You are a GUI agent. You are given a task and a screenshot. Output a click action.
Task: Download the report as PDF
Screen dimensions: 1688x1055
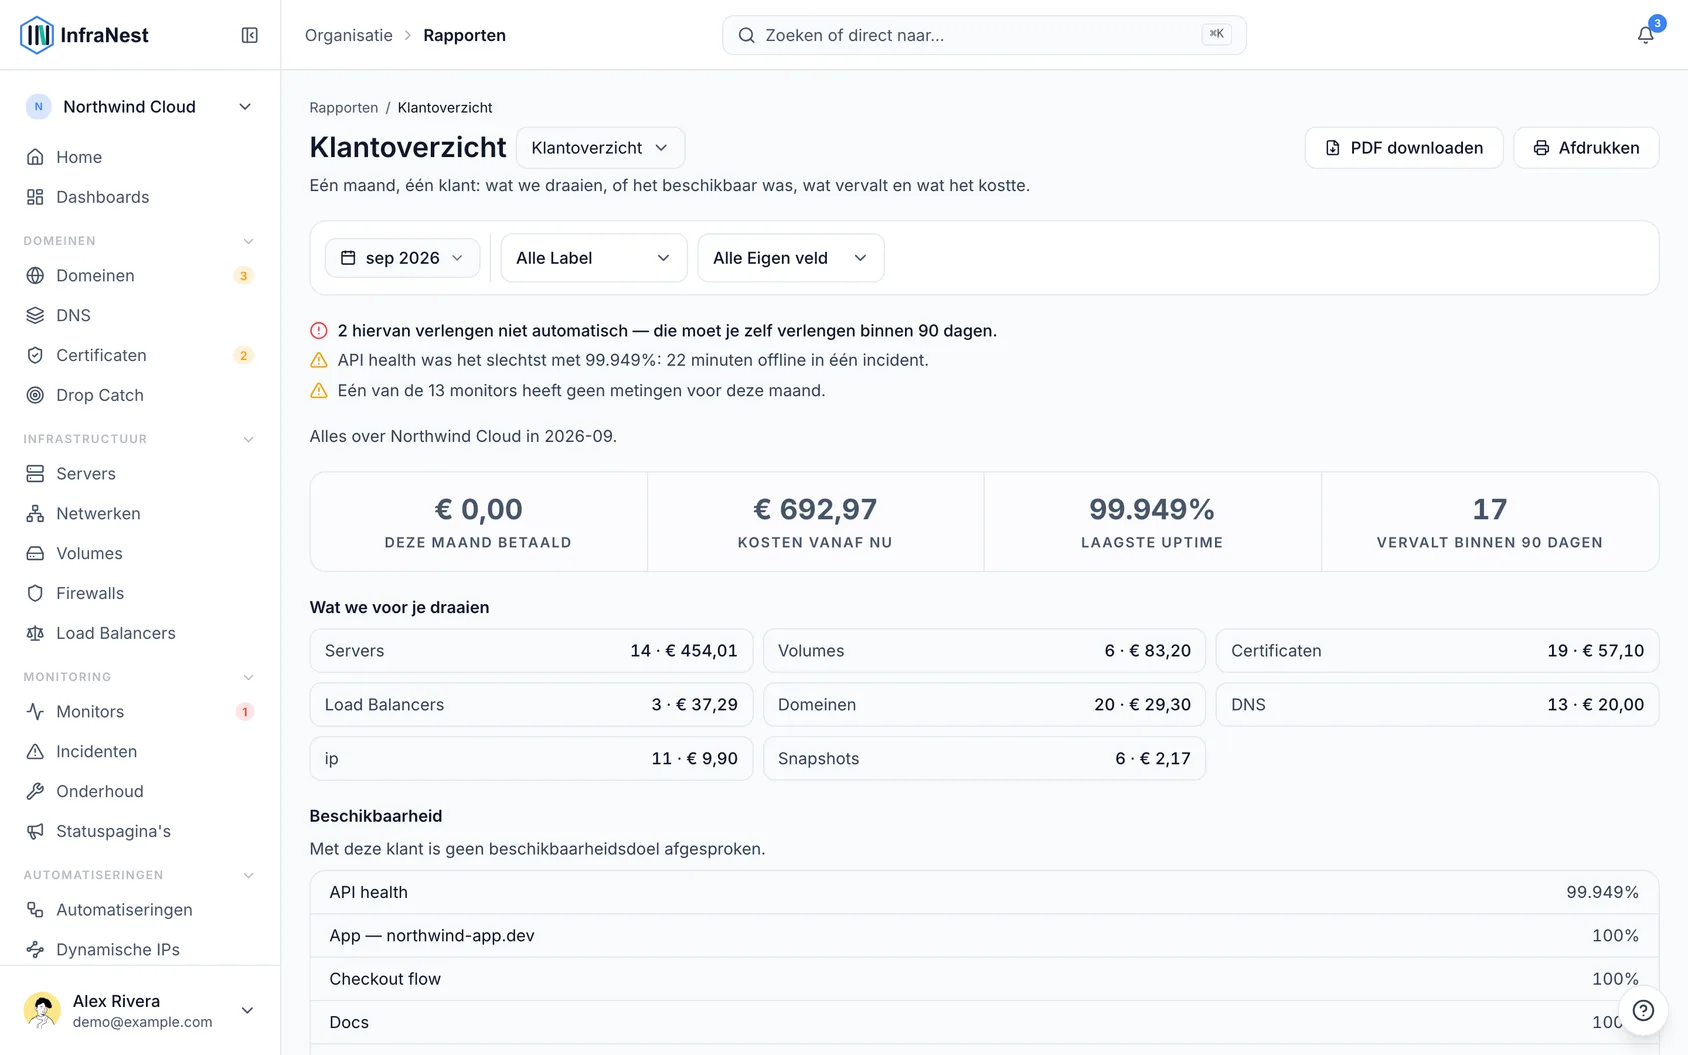point(1404,148)
